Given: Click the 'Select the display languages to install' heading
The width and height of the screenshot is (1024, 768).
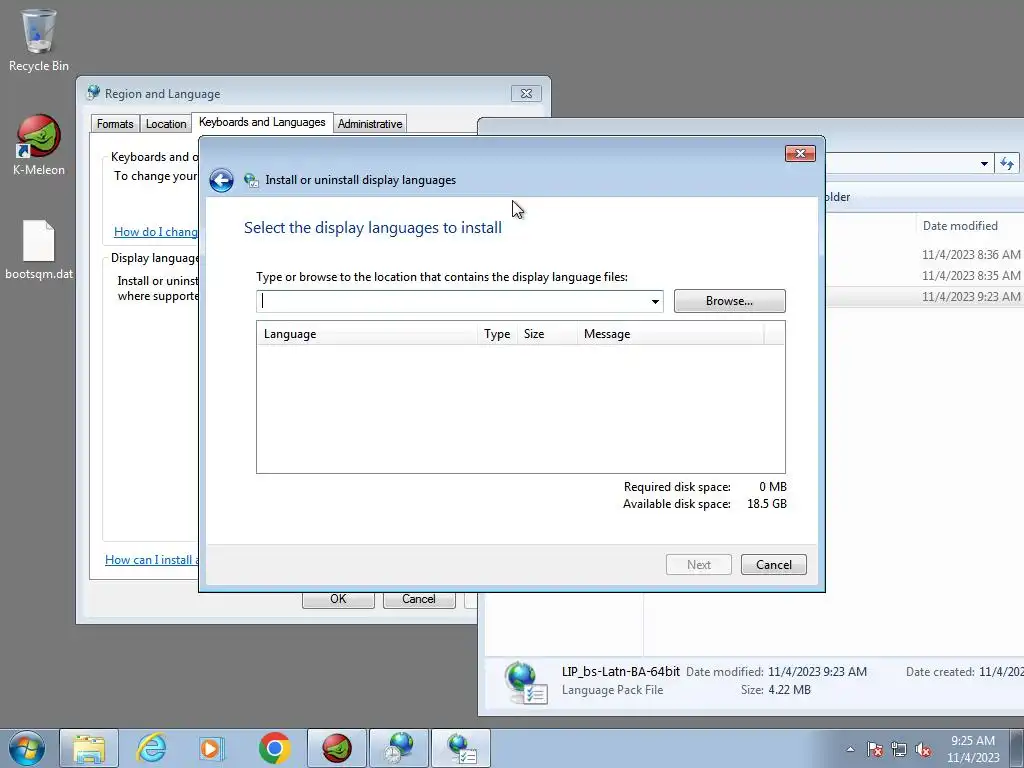Looking at the screenshot, I should [373, 228].
